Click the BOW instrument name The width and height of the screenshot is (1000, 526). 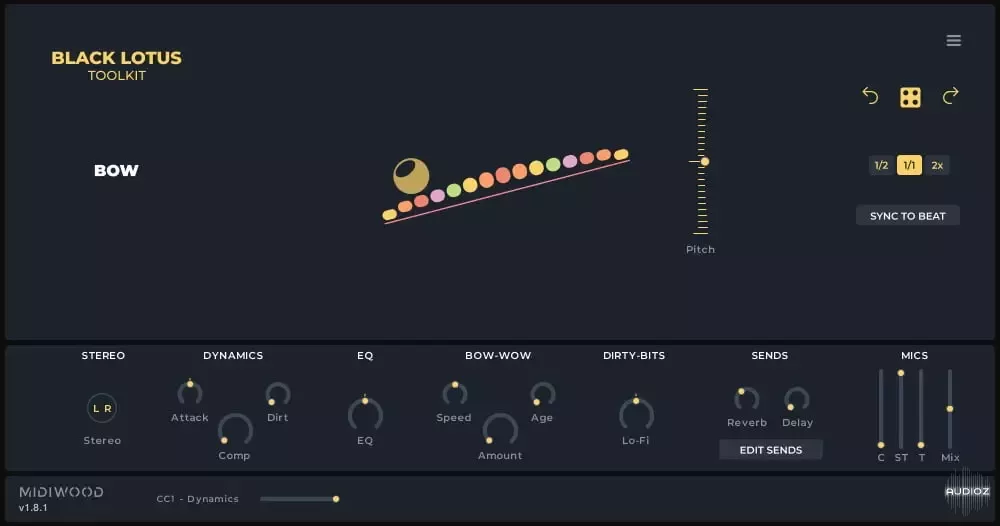pos(116,171)
